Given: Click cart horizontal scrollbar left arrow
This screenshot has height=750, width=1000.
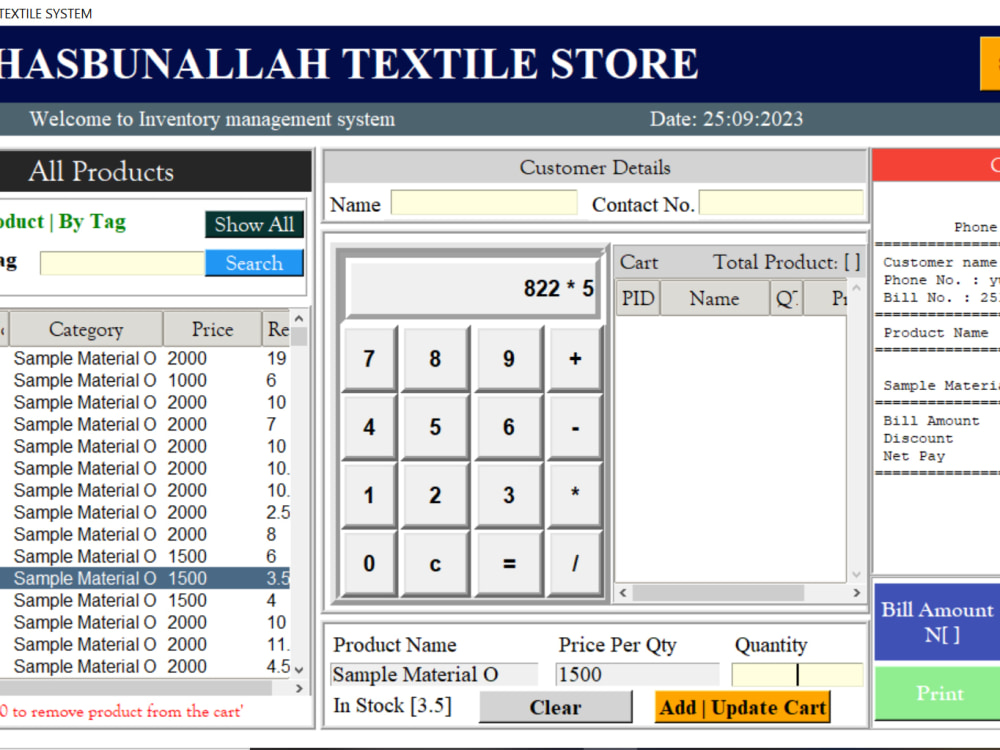Looking at the screenshot, I should 623,592.
